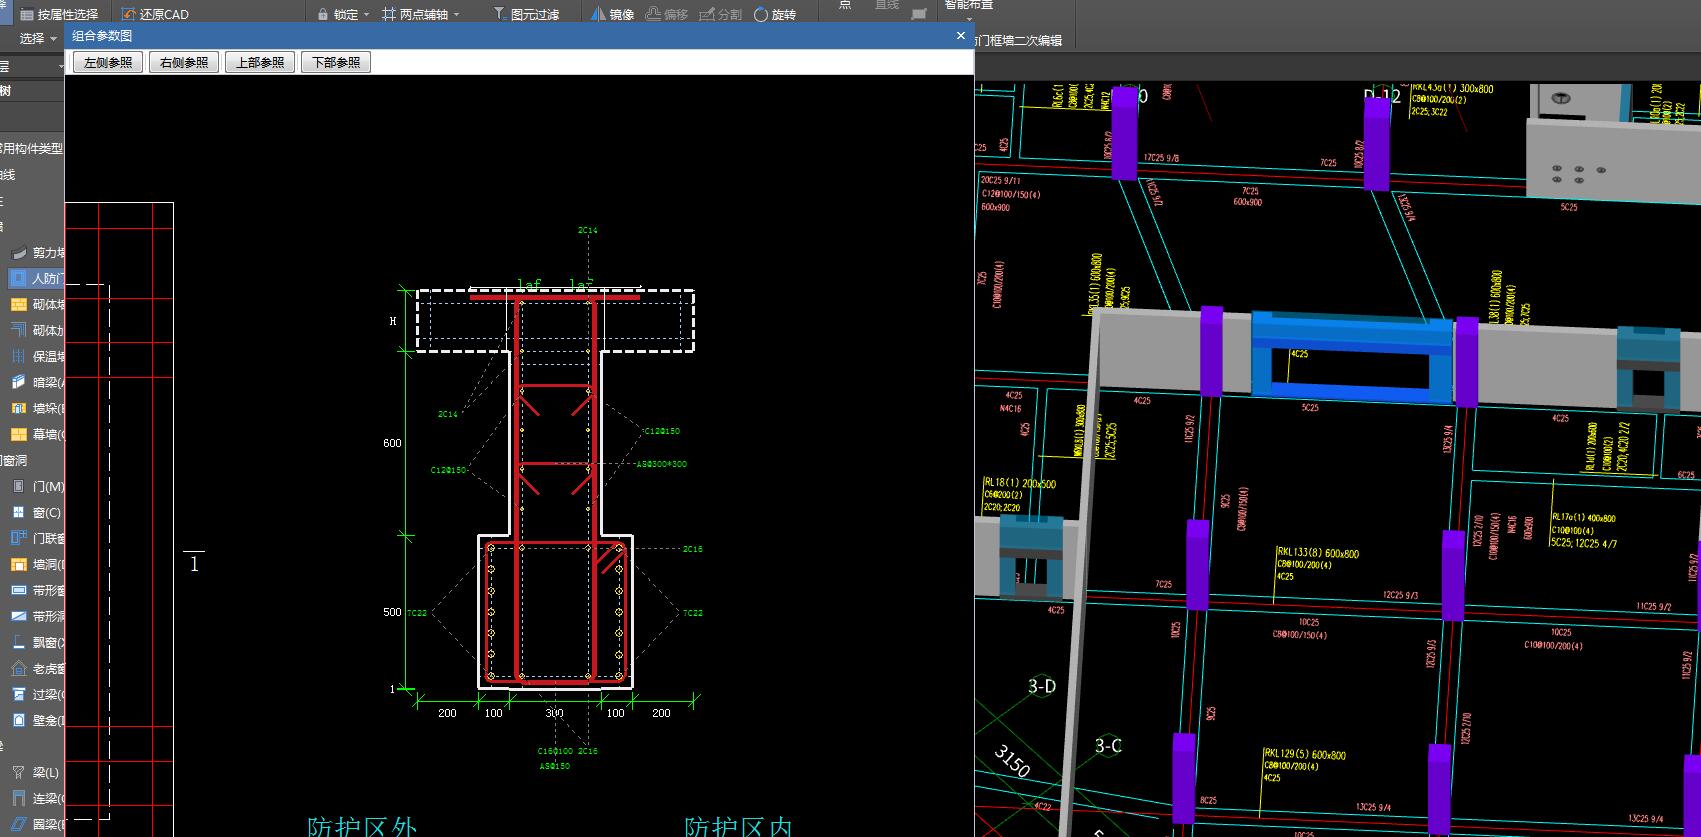Click the 7C22 label on right side
The height and width of the screenshot is (837, 1701).
pos(692,613)
